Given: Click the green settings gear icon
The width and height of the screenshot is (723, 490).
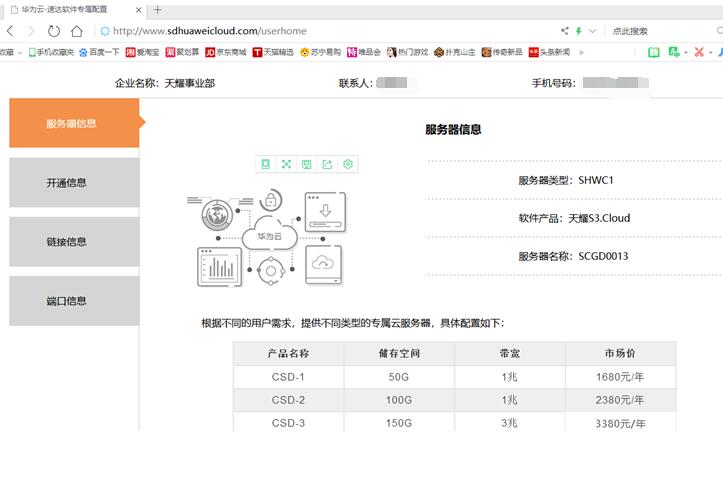Looking at the screenshot, I should tap(348, 164).
